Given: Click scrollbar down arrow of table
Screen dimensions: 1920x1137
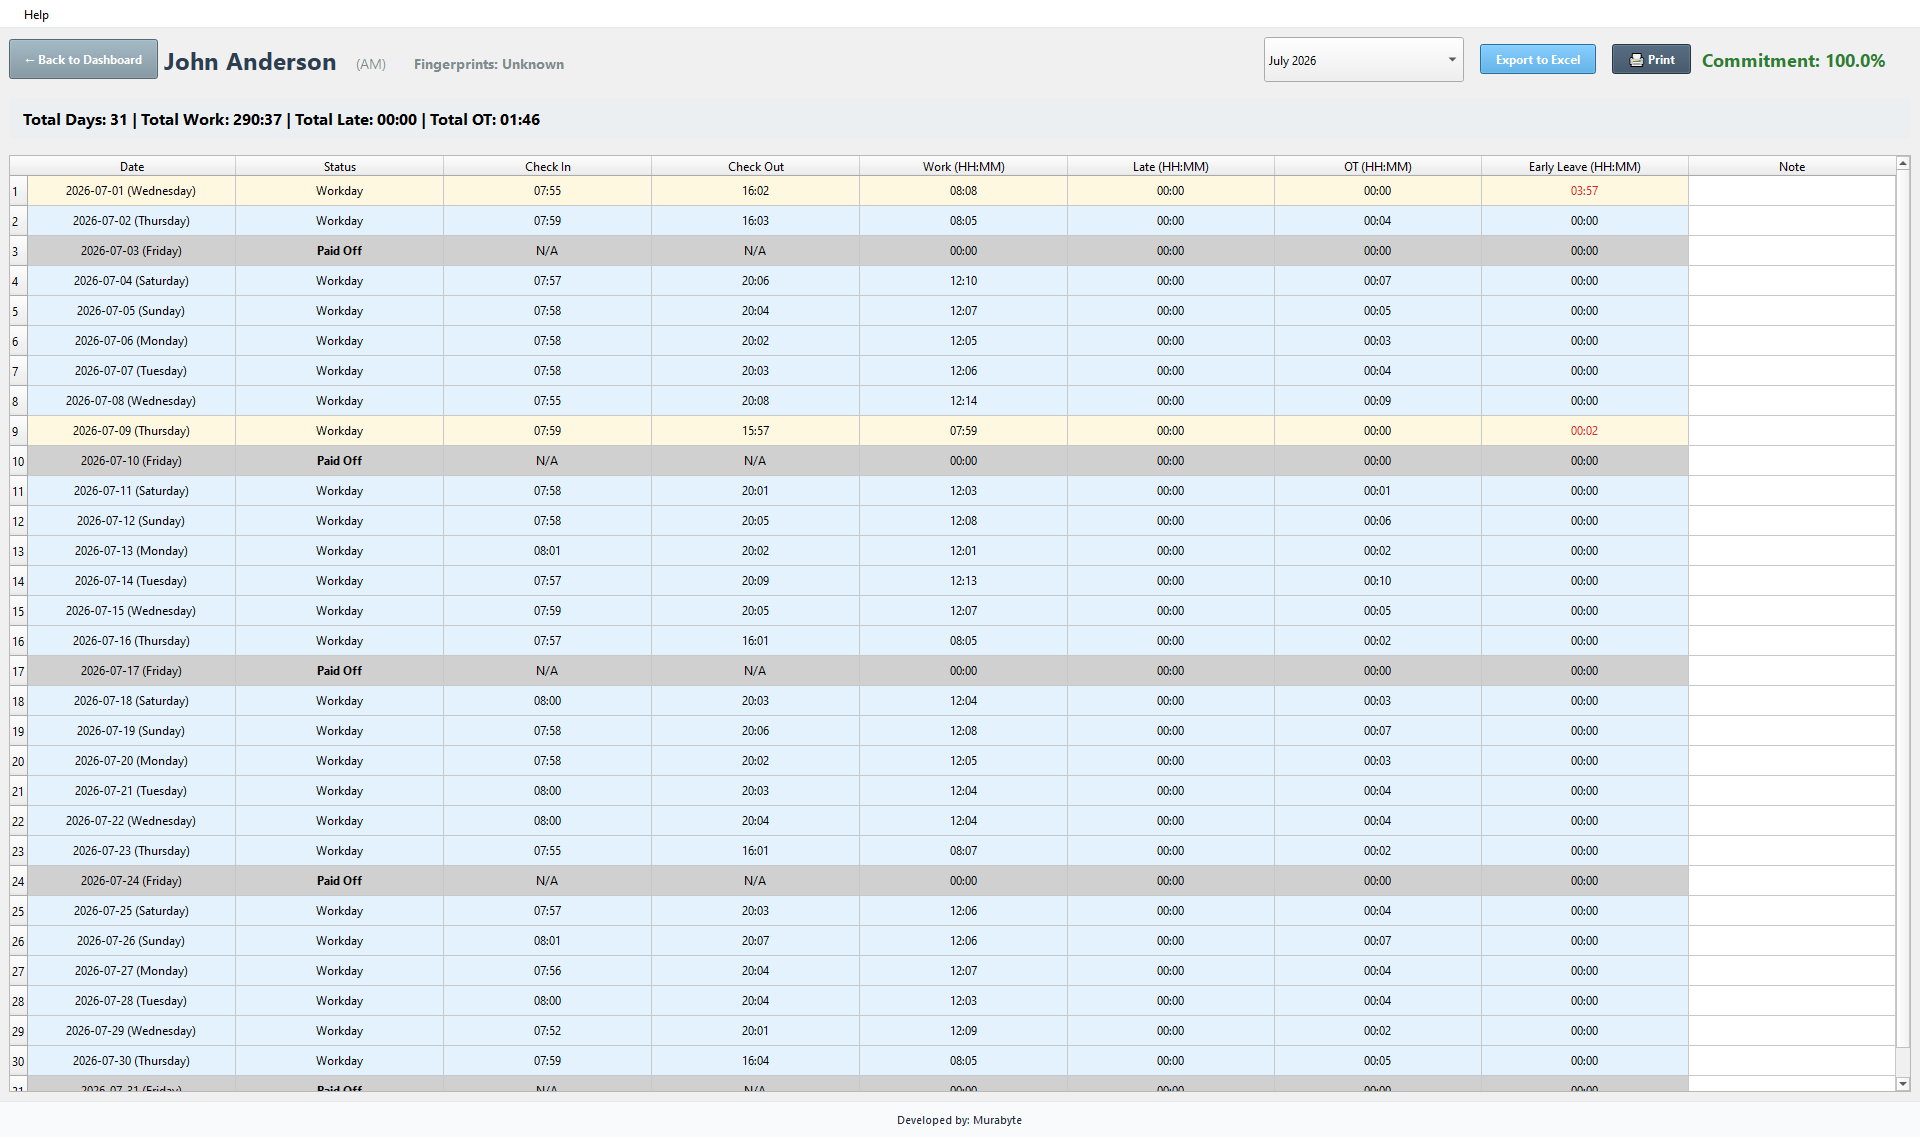Looking at the screenshot, I should tap(1903, 1083).
